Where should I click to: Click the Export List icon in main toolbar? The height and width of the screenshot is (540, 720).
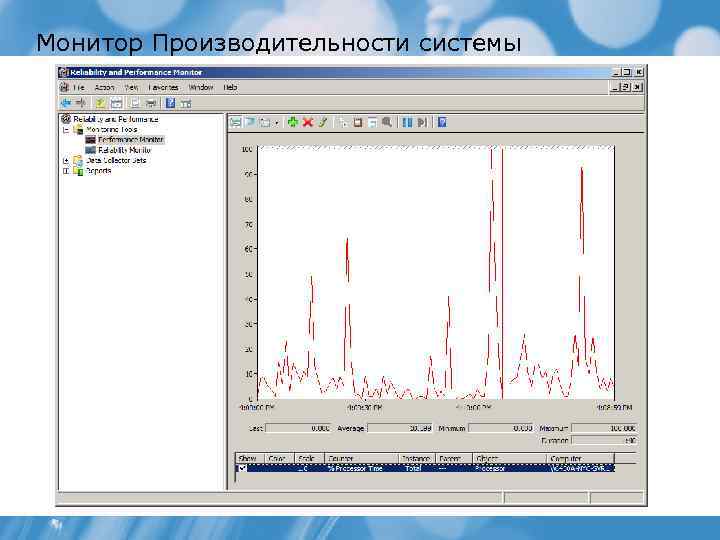(135, 103)
